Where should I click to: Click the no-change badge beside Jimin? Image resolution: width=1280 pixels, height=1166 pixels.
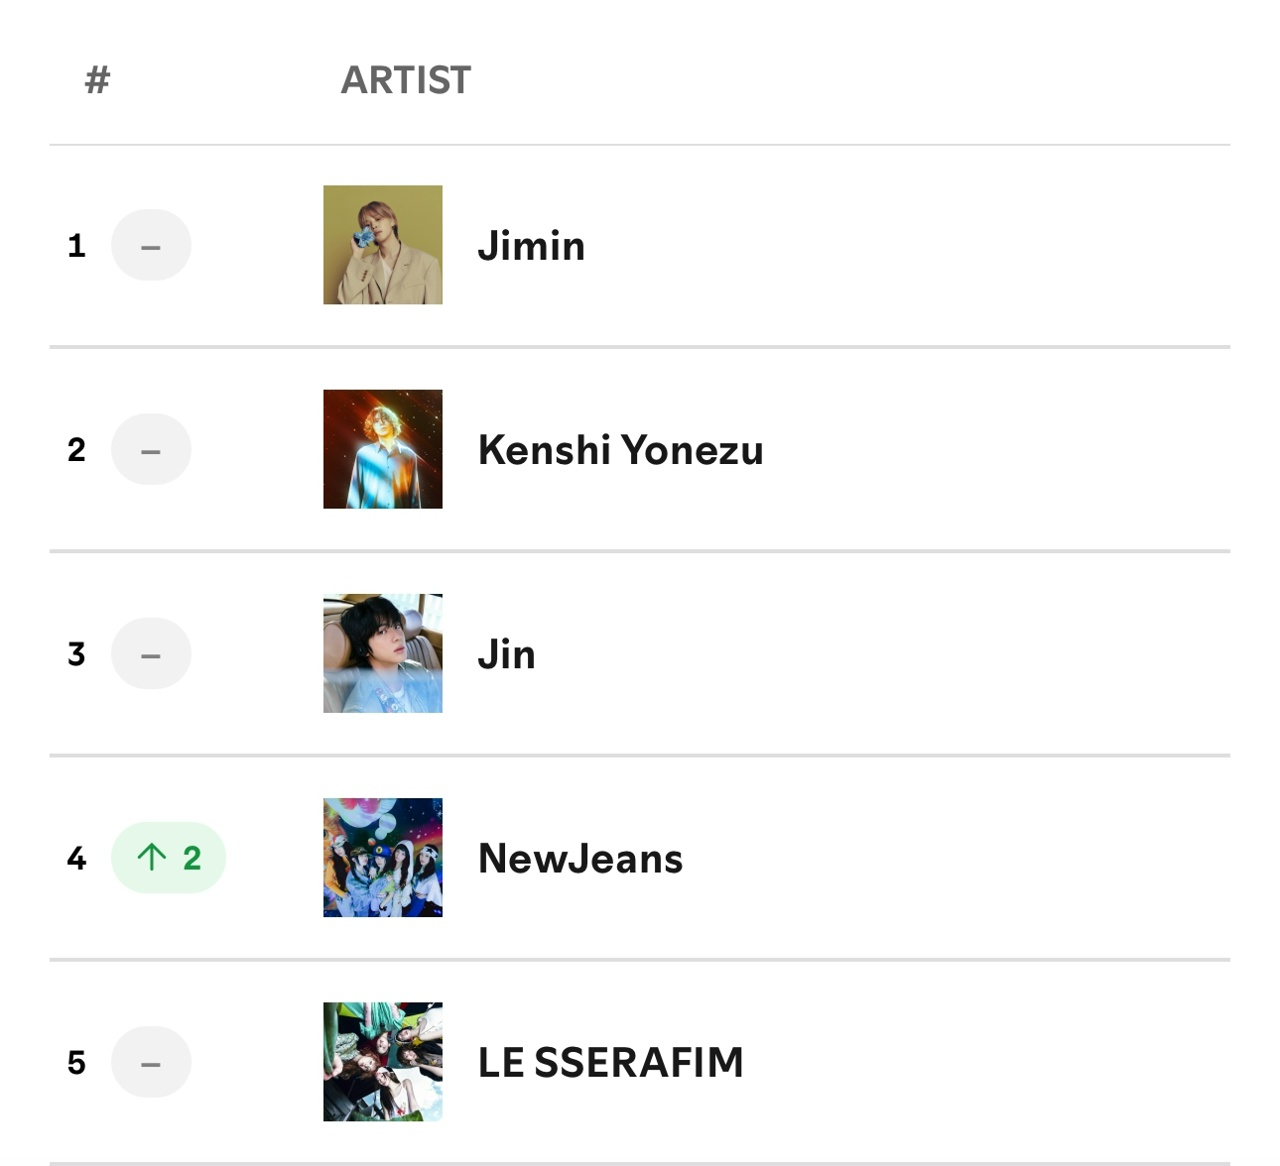pos(151,245)
